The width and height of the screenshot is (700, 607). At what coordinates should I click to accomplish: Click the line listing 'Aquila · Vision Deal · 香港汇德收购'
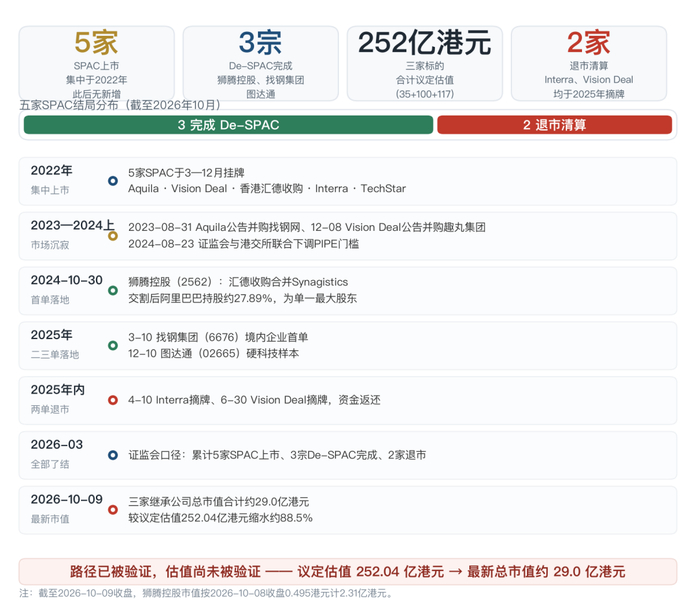pyautogui.click(x=267, y=189)
